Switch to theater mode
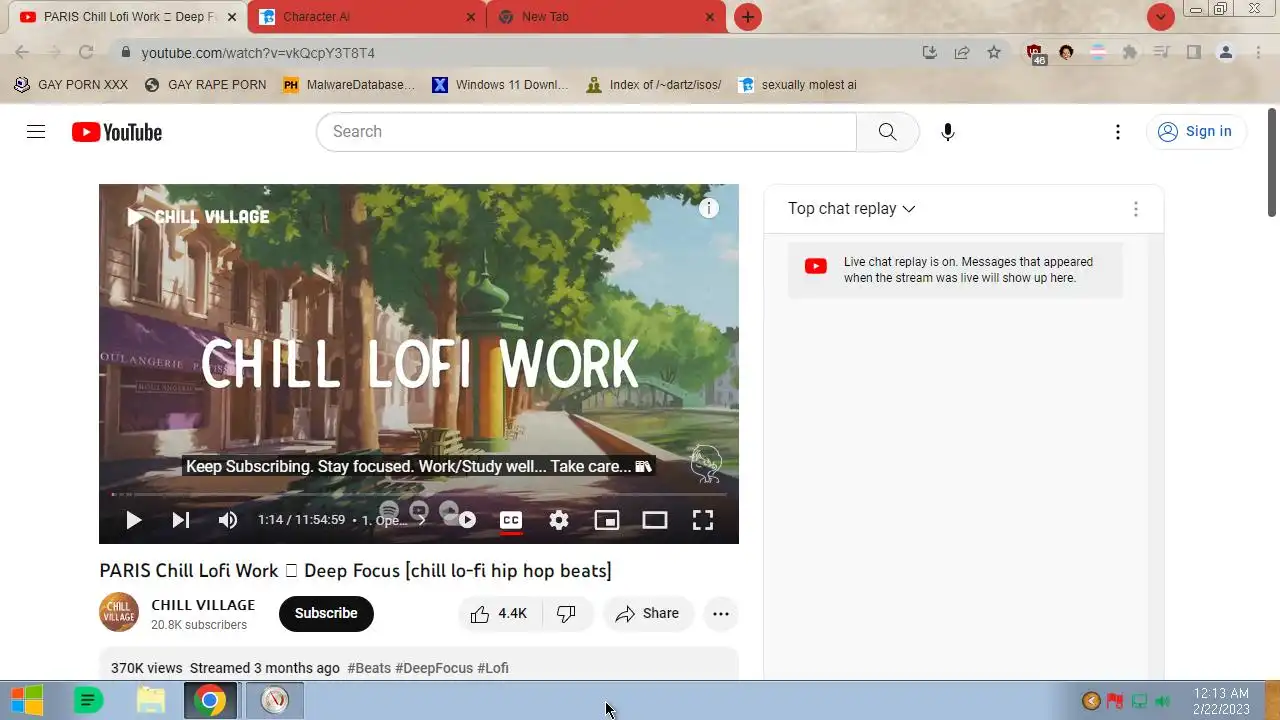 coord(655,520)
